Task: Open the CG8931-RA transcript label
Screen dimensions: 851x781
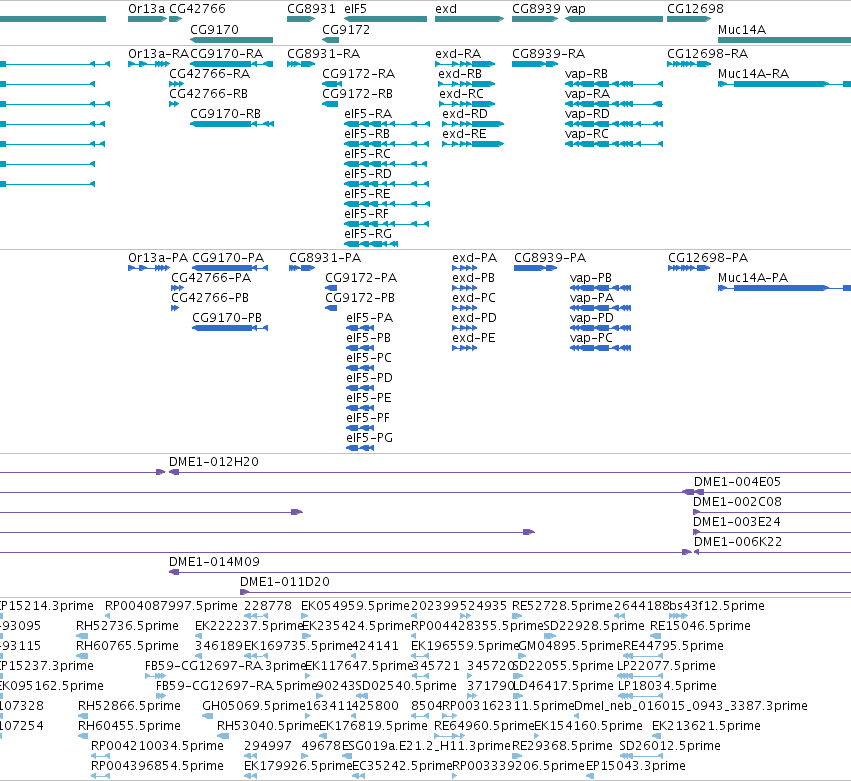Action: [x=323, y=54]
